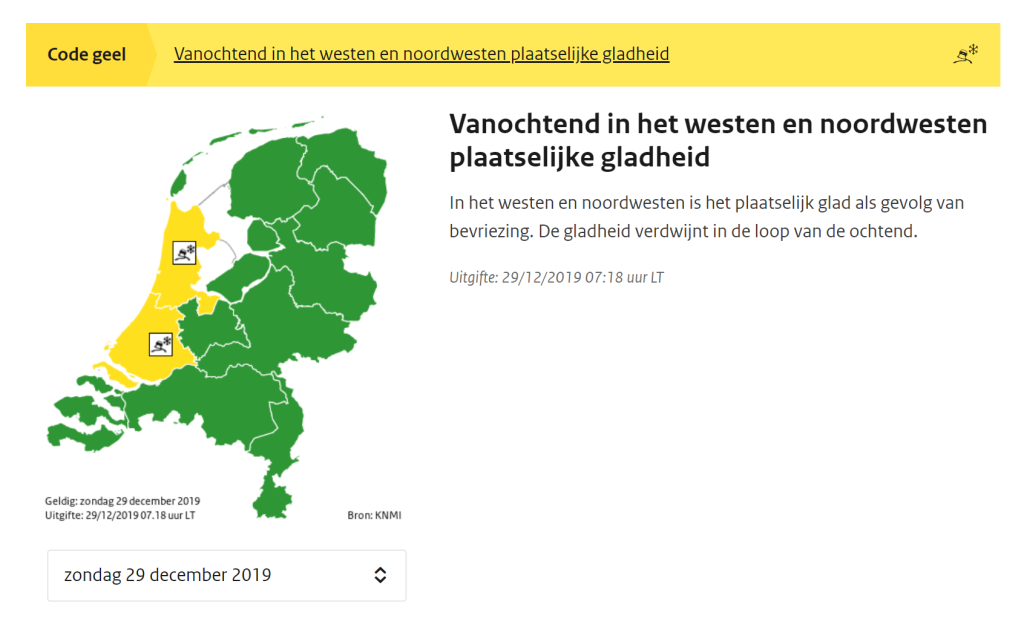
Task: Click the slipperiness warning icon on Zuid-Holland
Action: pyautogui.click(x=161, y=344)
